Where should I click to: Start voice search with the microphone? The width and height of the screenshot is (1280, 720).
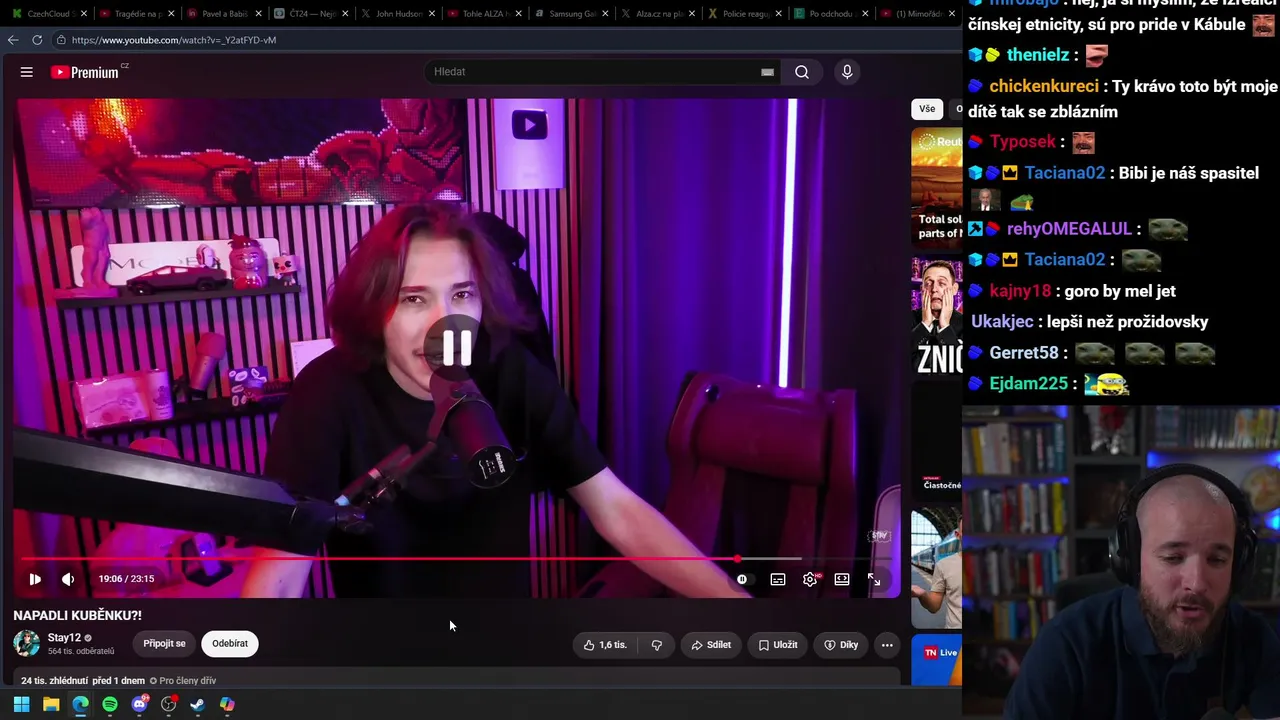pyautogui.click(x=847, y=72)
